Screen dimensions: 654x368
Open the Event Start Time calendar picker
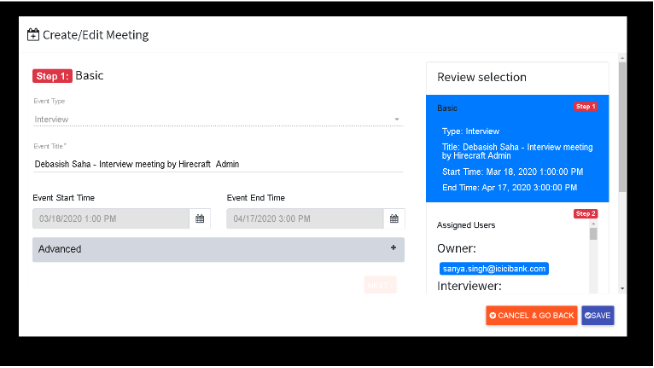tap(200, 219)
